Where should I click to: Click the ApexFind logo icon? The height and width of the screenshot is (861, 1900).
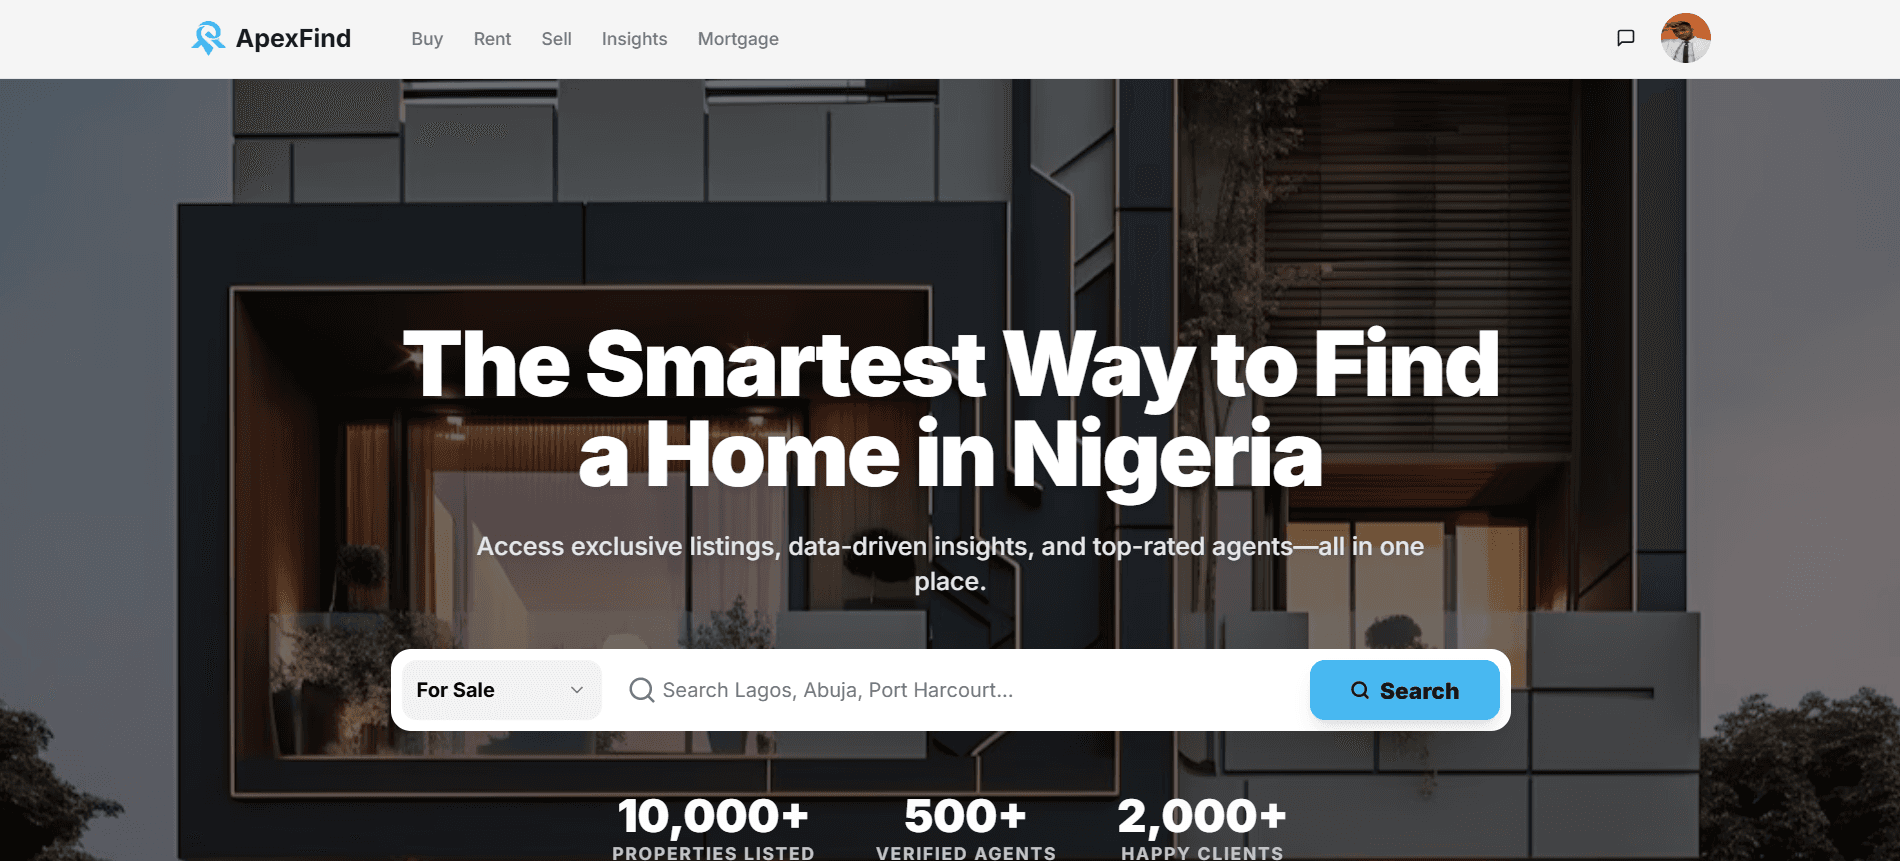208,38
